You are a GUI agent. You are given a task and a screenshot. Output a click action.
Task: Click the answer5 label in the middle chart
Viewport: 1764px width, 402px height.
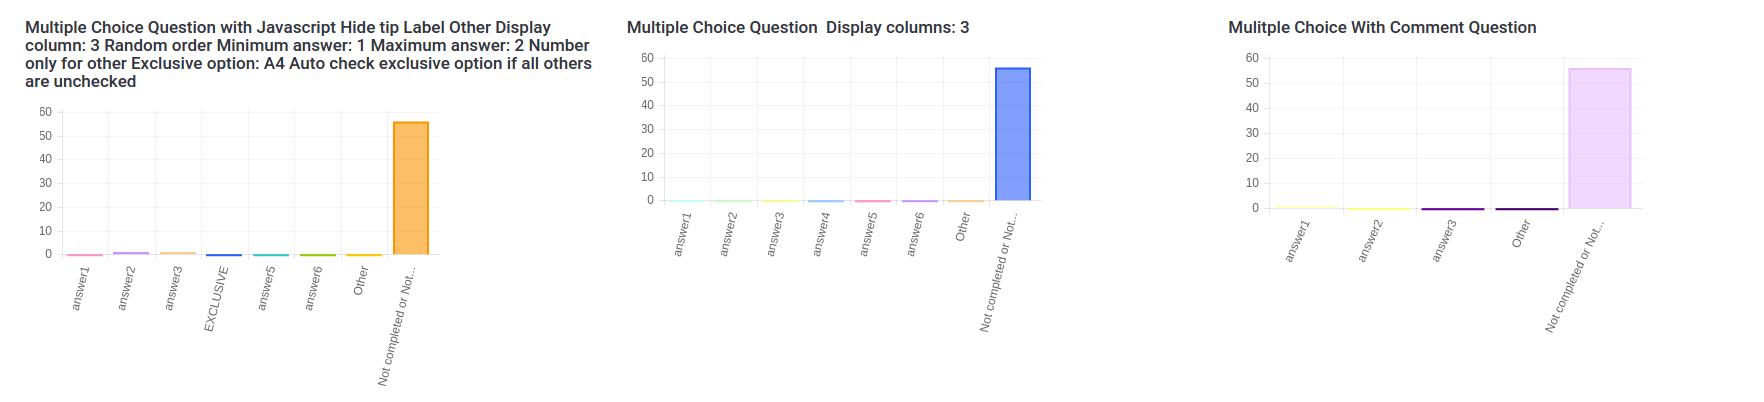pos(868,235)
